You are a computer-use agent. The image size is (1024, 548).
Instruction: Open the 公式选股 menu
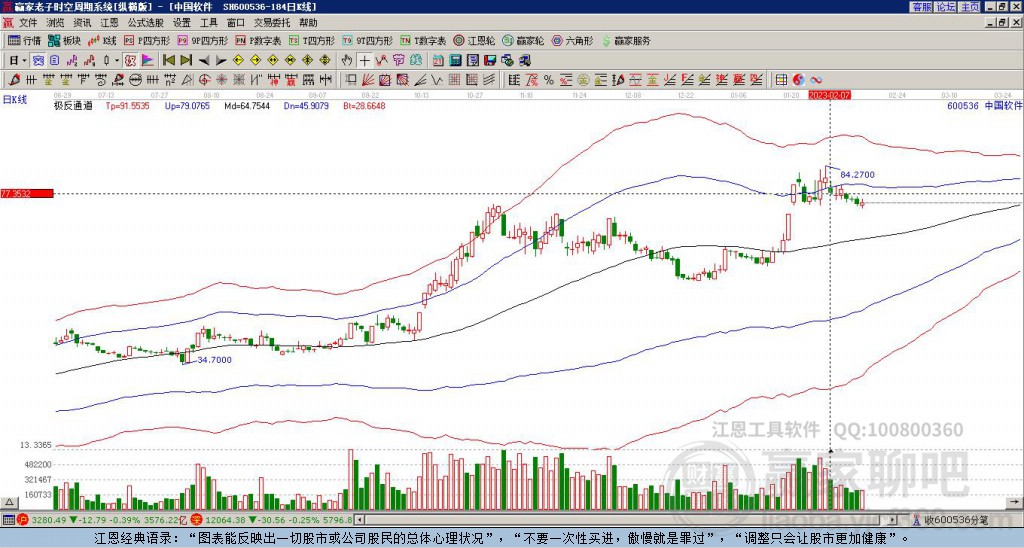144,22
